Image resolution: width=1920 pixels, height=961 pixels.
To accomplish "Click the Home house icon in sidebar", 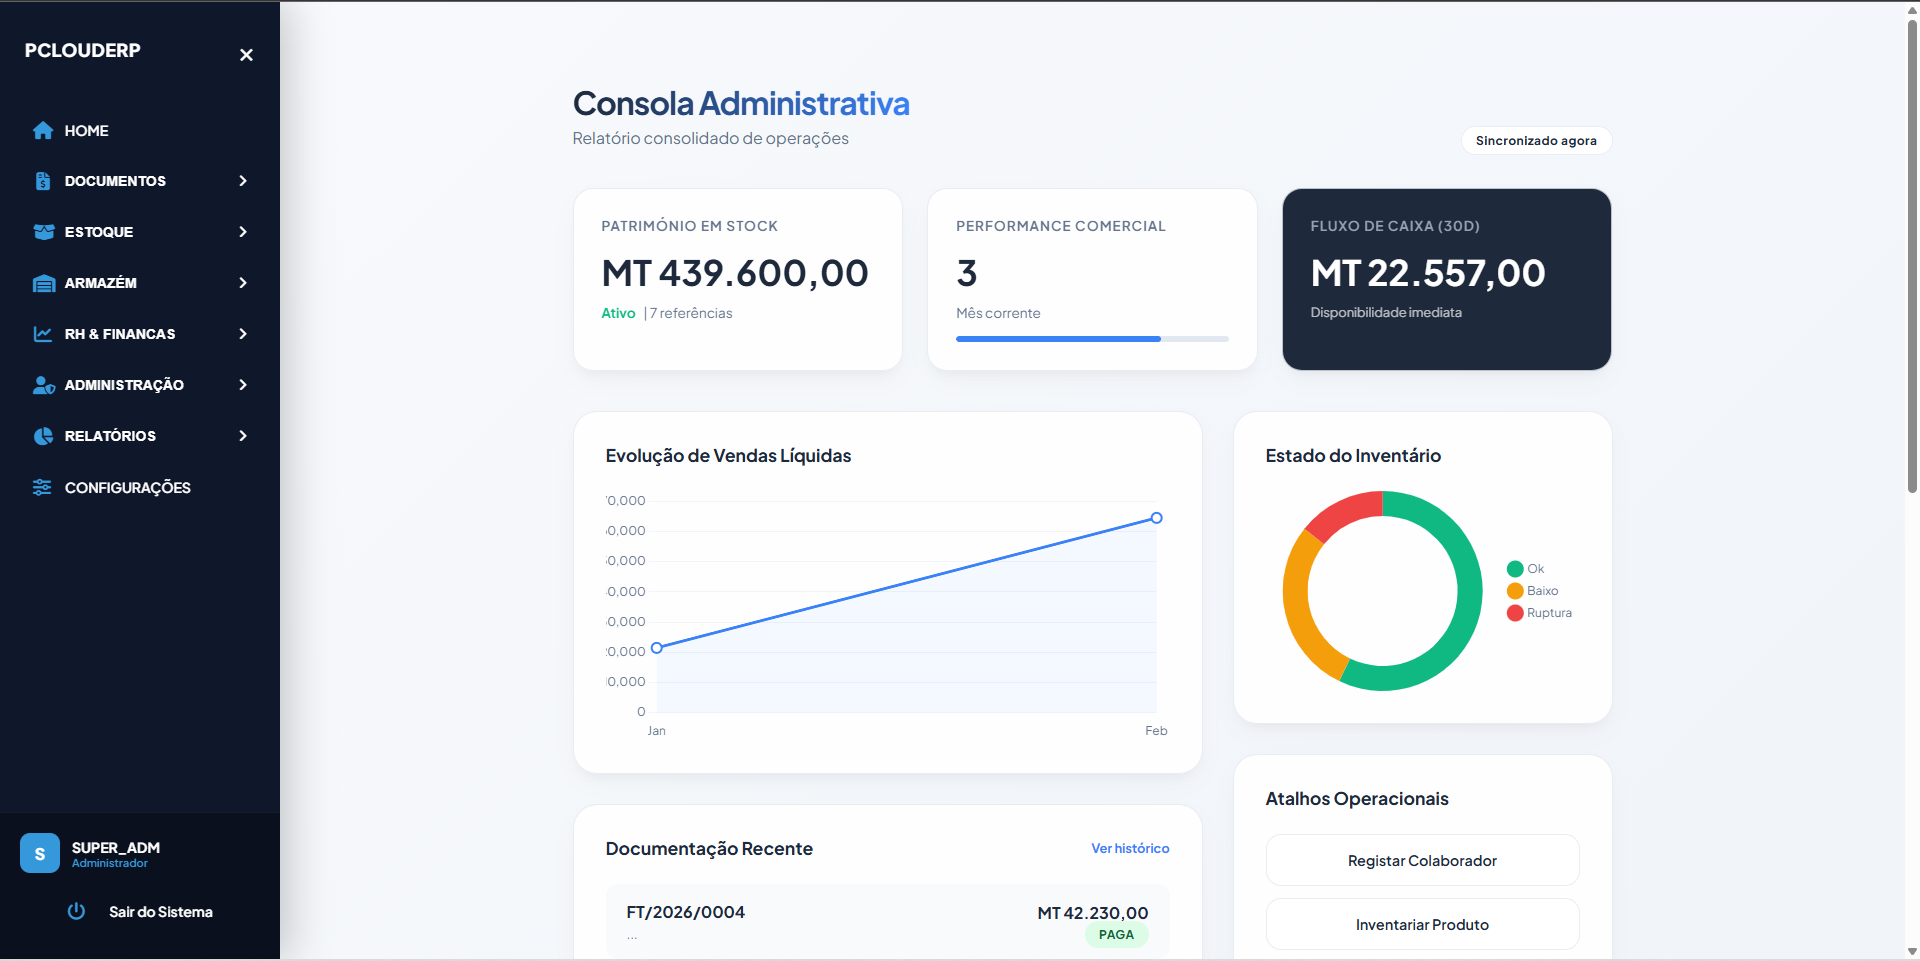I will [x=43, y=131].
